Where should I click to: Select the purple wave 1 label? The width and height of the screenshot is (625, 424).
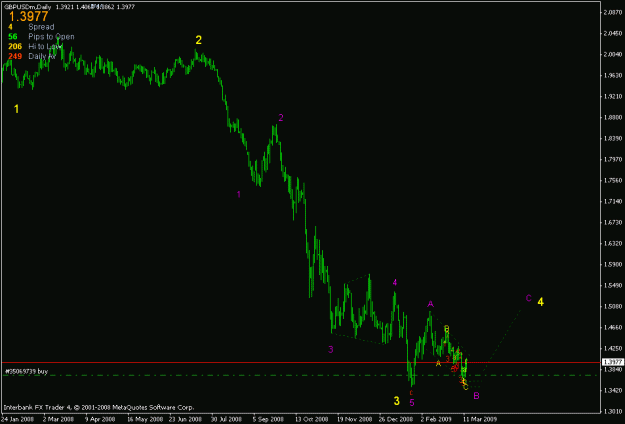coord(239,194)
